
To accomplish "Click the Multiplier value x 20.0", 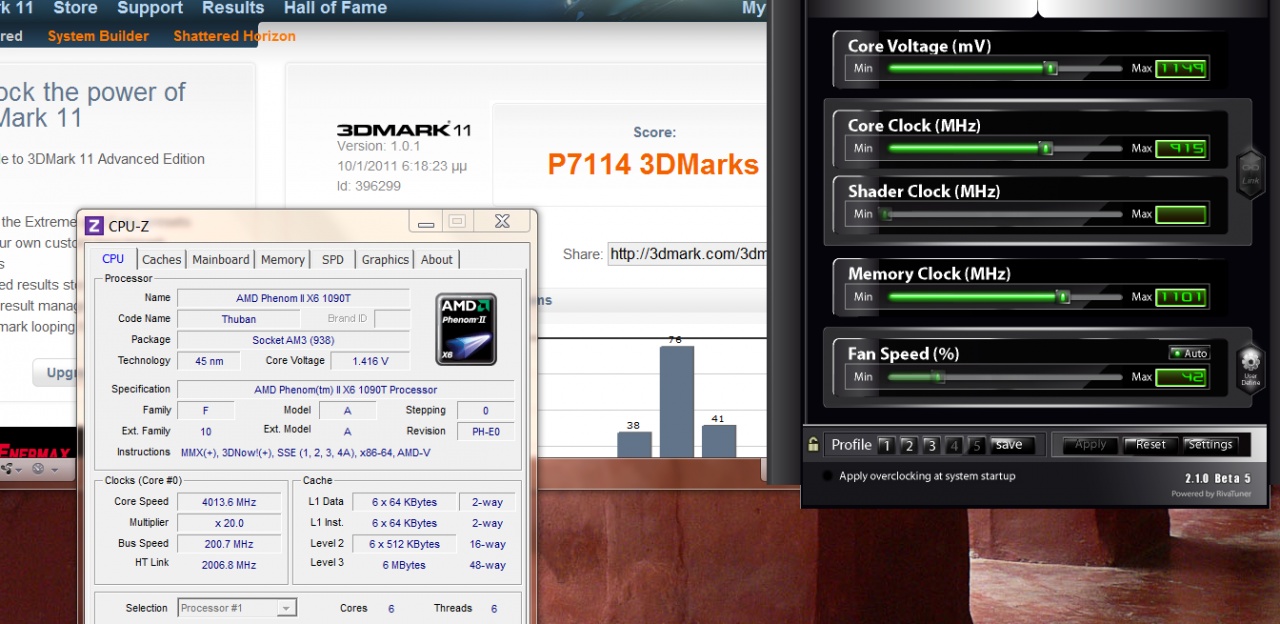I will click(227, 523).
